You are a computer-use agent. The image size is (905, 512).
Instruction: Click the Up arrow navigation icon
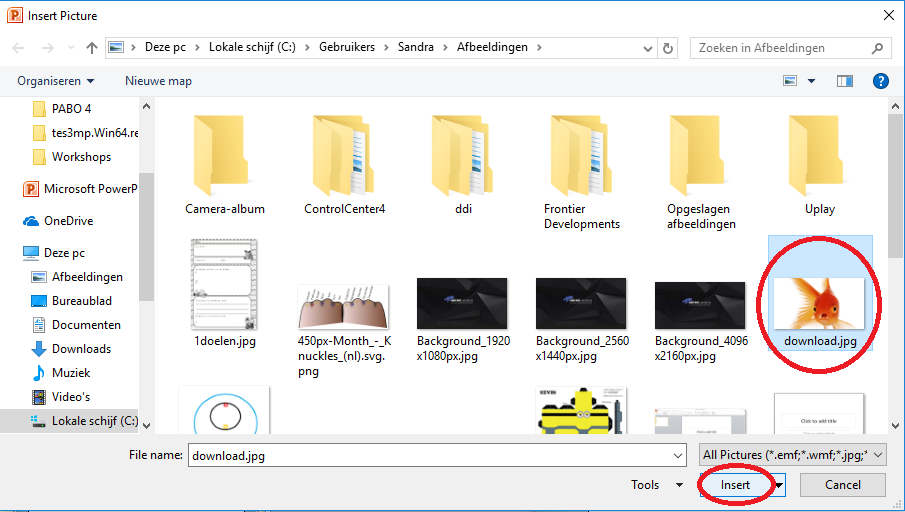(x=92, y=48)
